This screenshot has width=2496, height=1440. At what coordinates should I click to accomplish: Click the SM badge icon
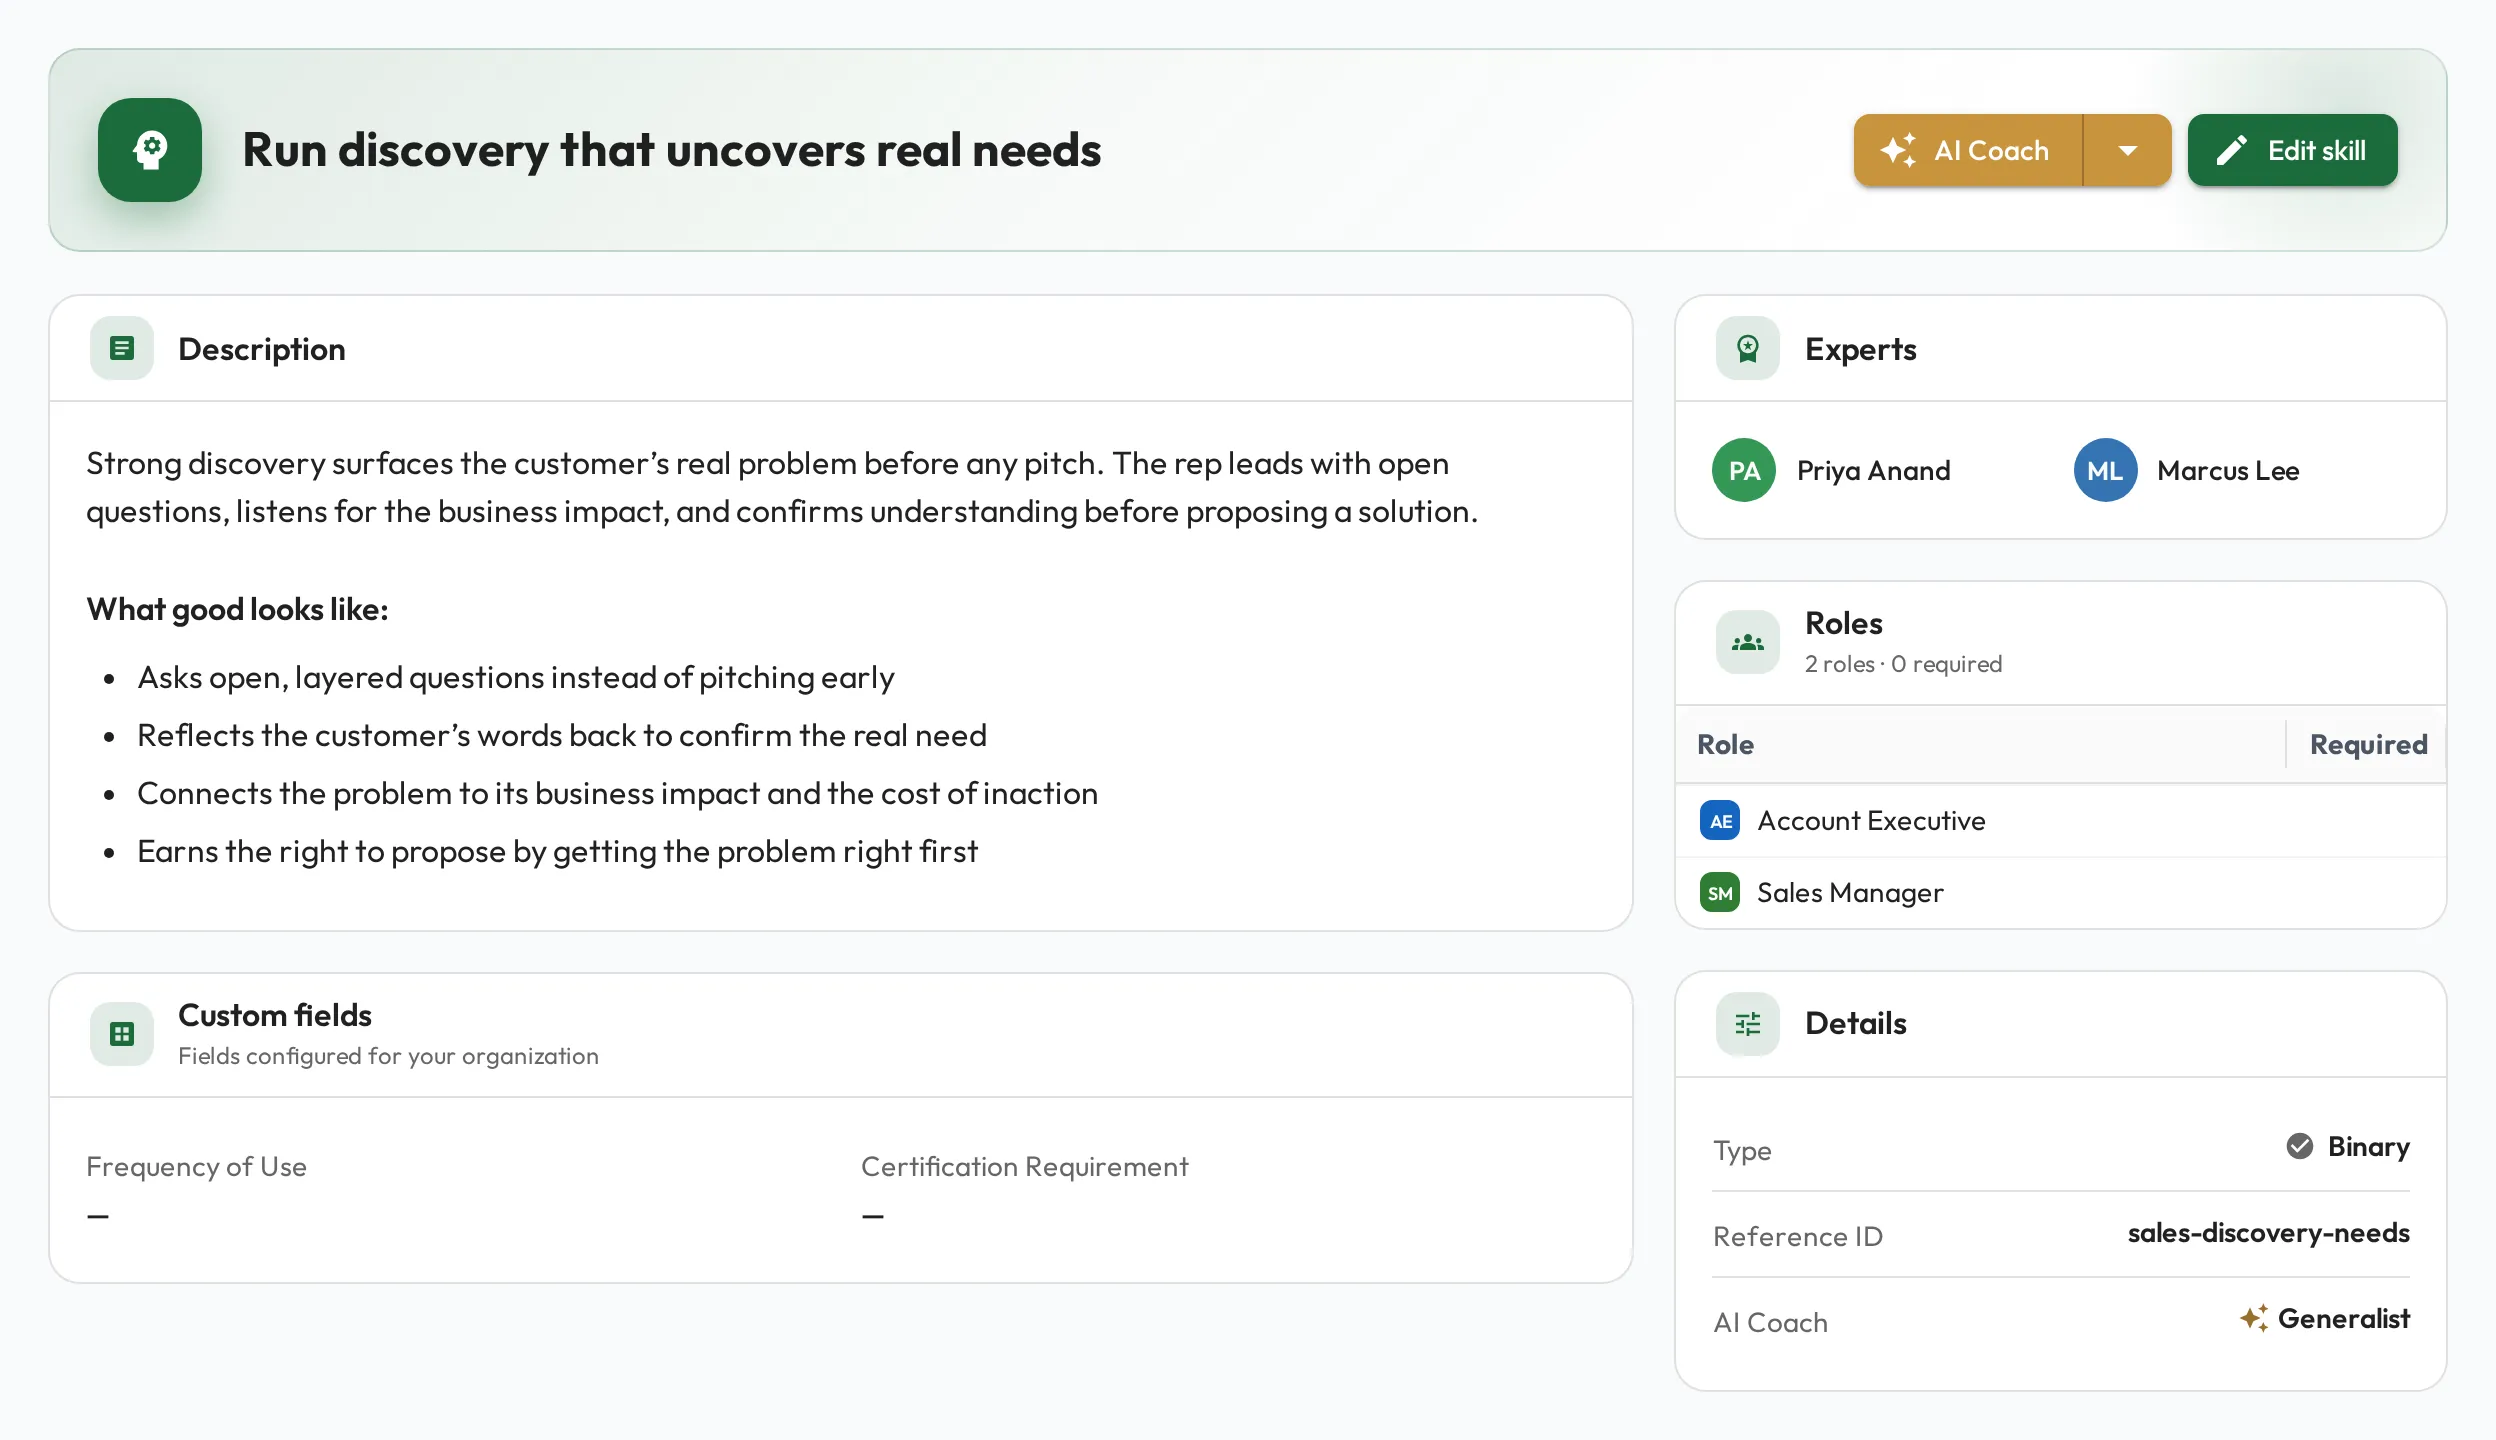pyautogui.click(x=1720, y=893)
